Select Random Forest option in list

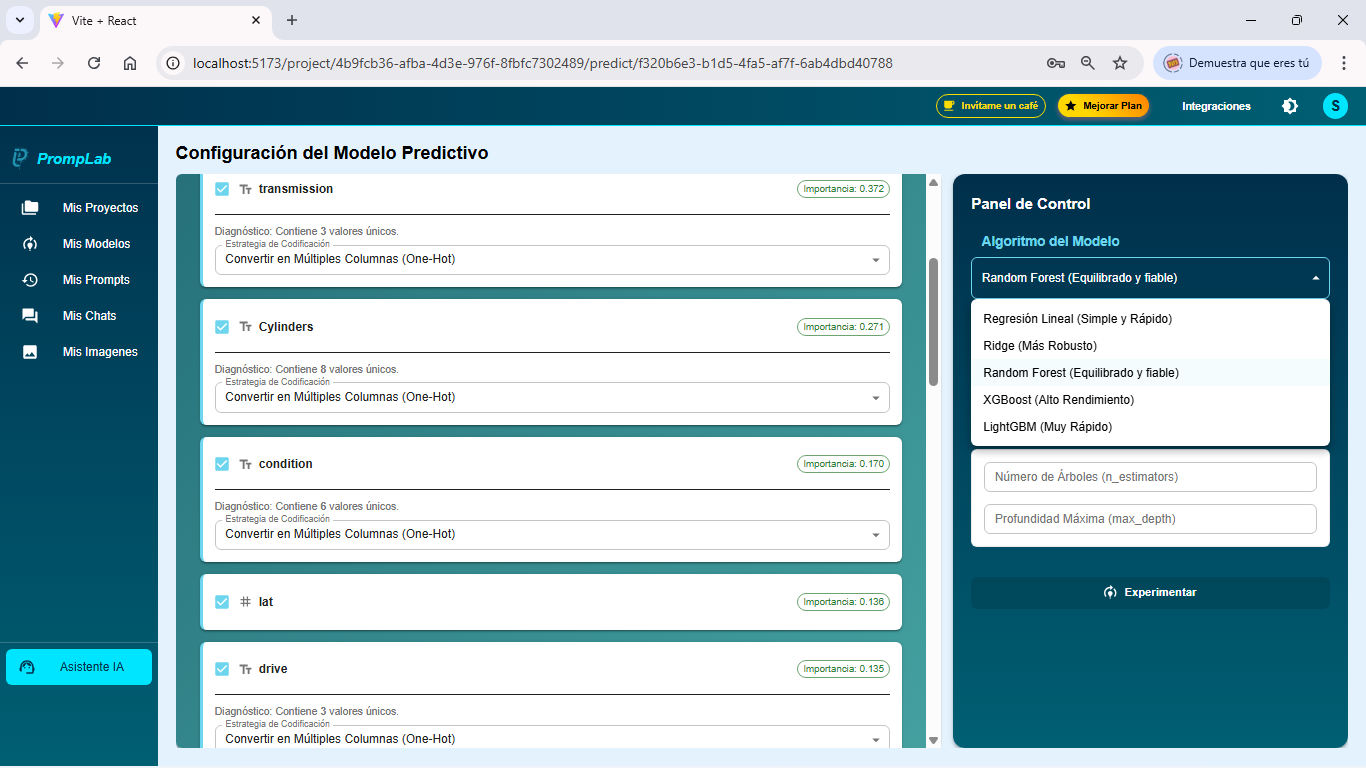click(1150, 373)
